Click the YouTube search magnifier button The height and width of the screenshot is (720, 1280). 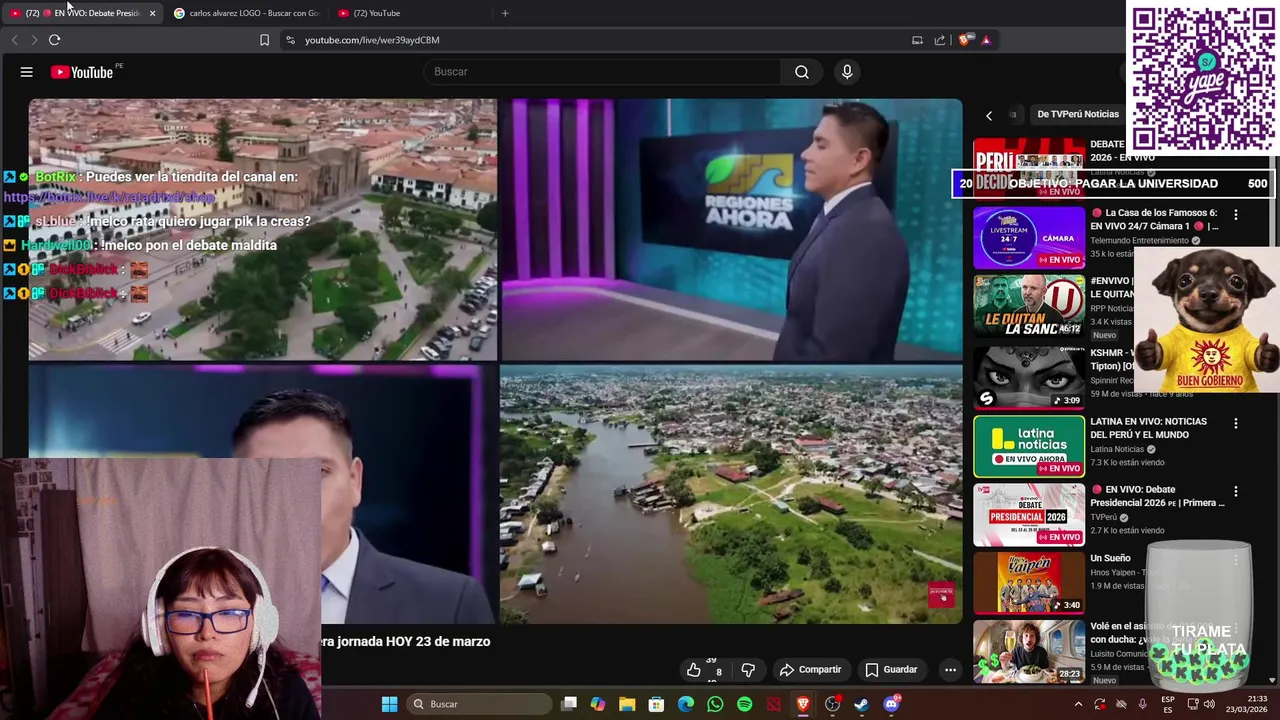802,72
